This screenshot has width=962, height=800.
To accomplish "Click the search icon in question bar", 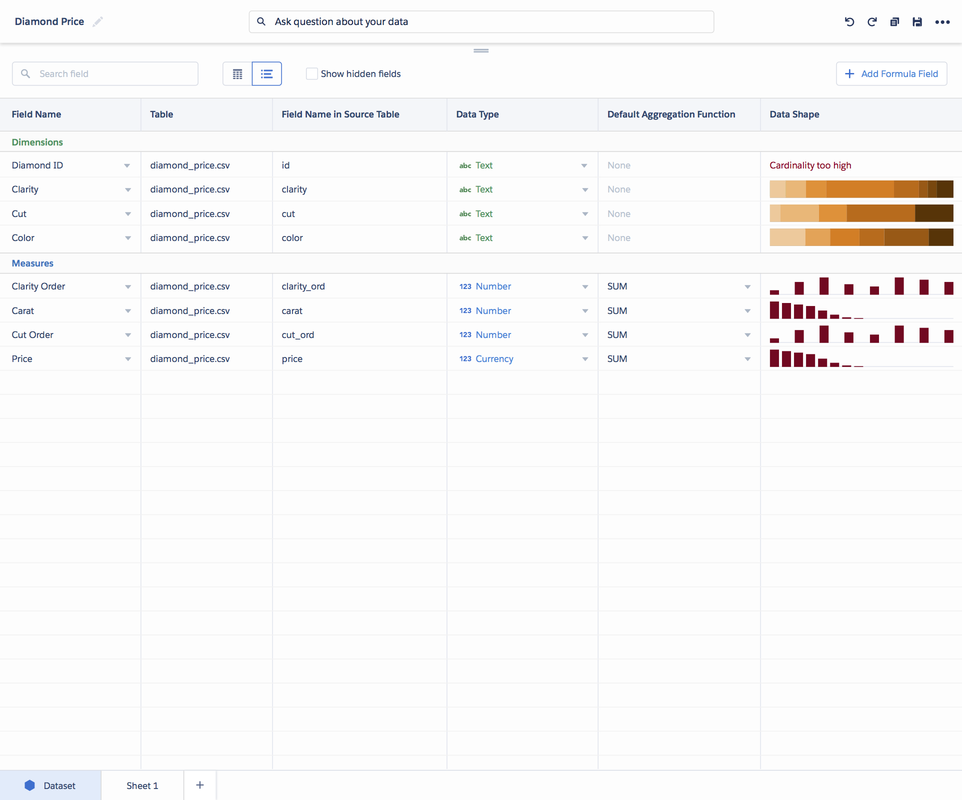I will [x=261, y=21].
